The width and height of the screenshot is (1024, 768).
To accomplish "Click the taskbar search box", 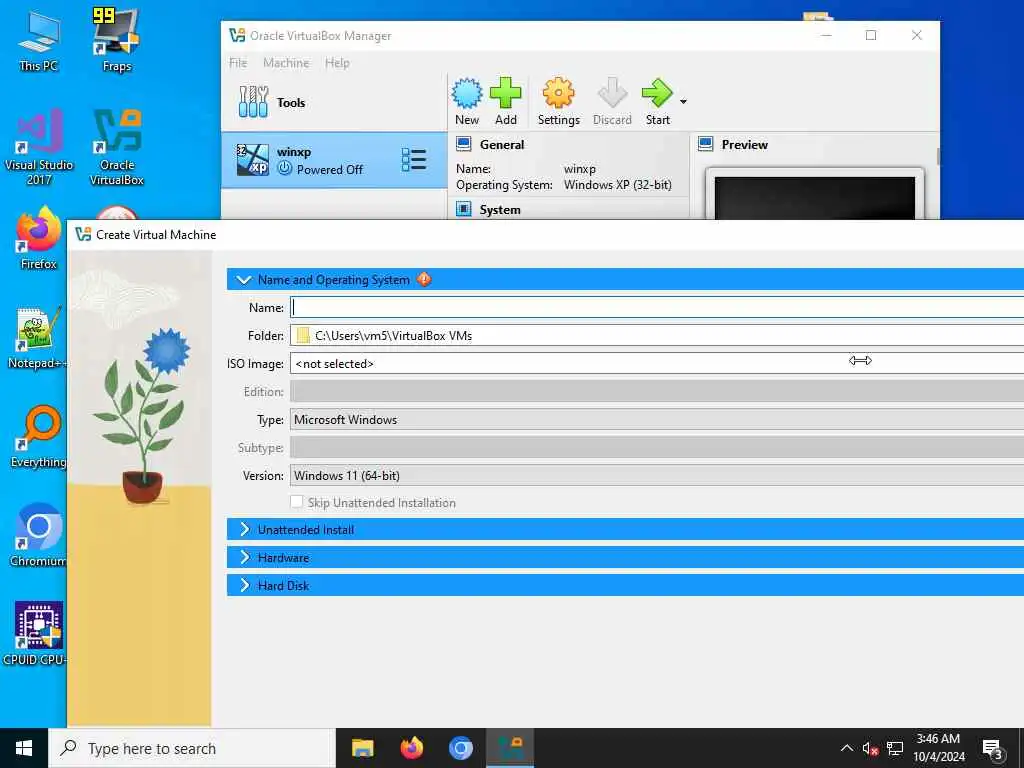I will click(x=192, y=748).
